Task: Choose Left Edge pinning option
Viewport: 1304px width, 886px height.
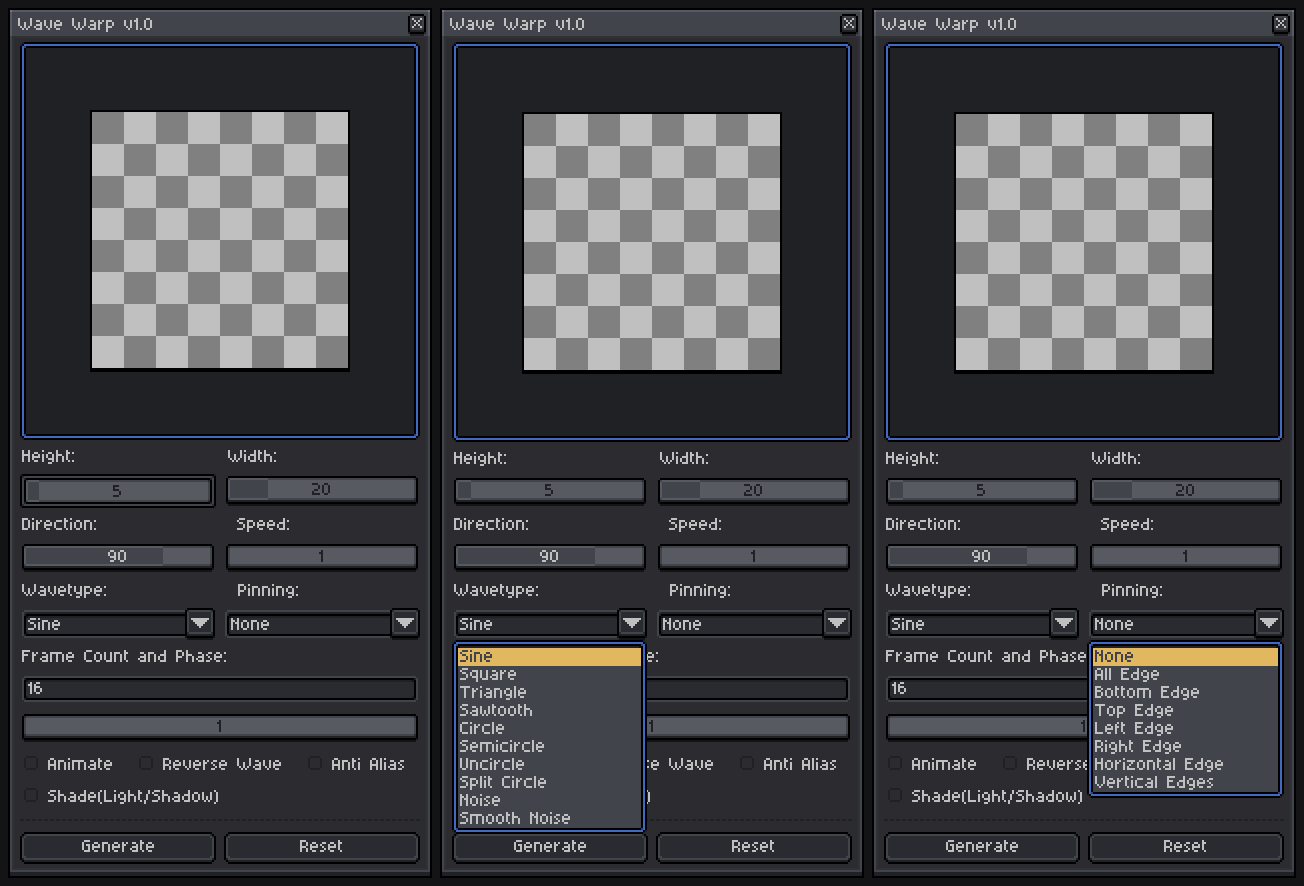Action: point(1185,728)
